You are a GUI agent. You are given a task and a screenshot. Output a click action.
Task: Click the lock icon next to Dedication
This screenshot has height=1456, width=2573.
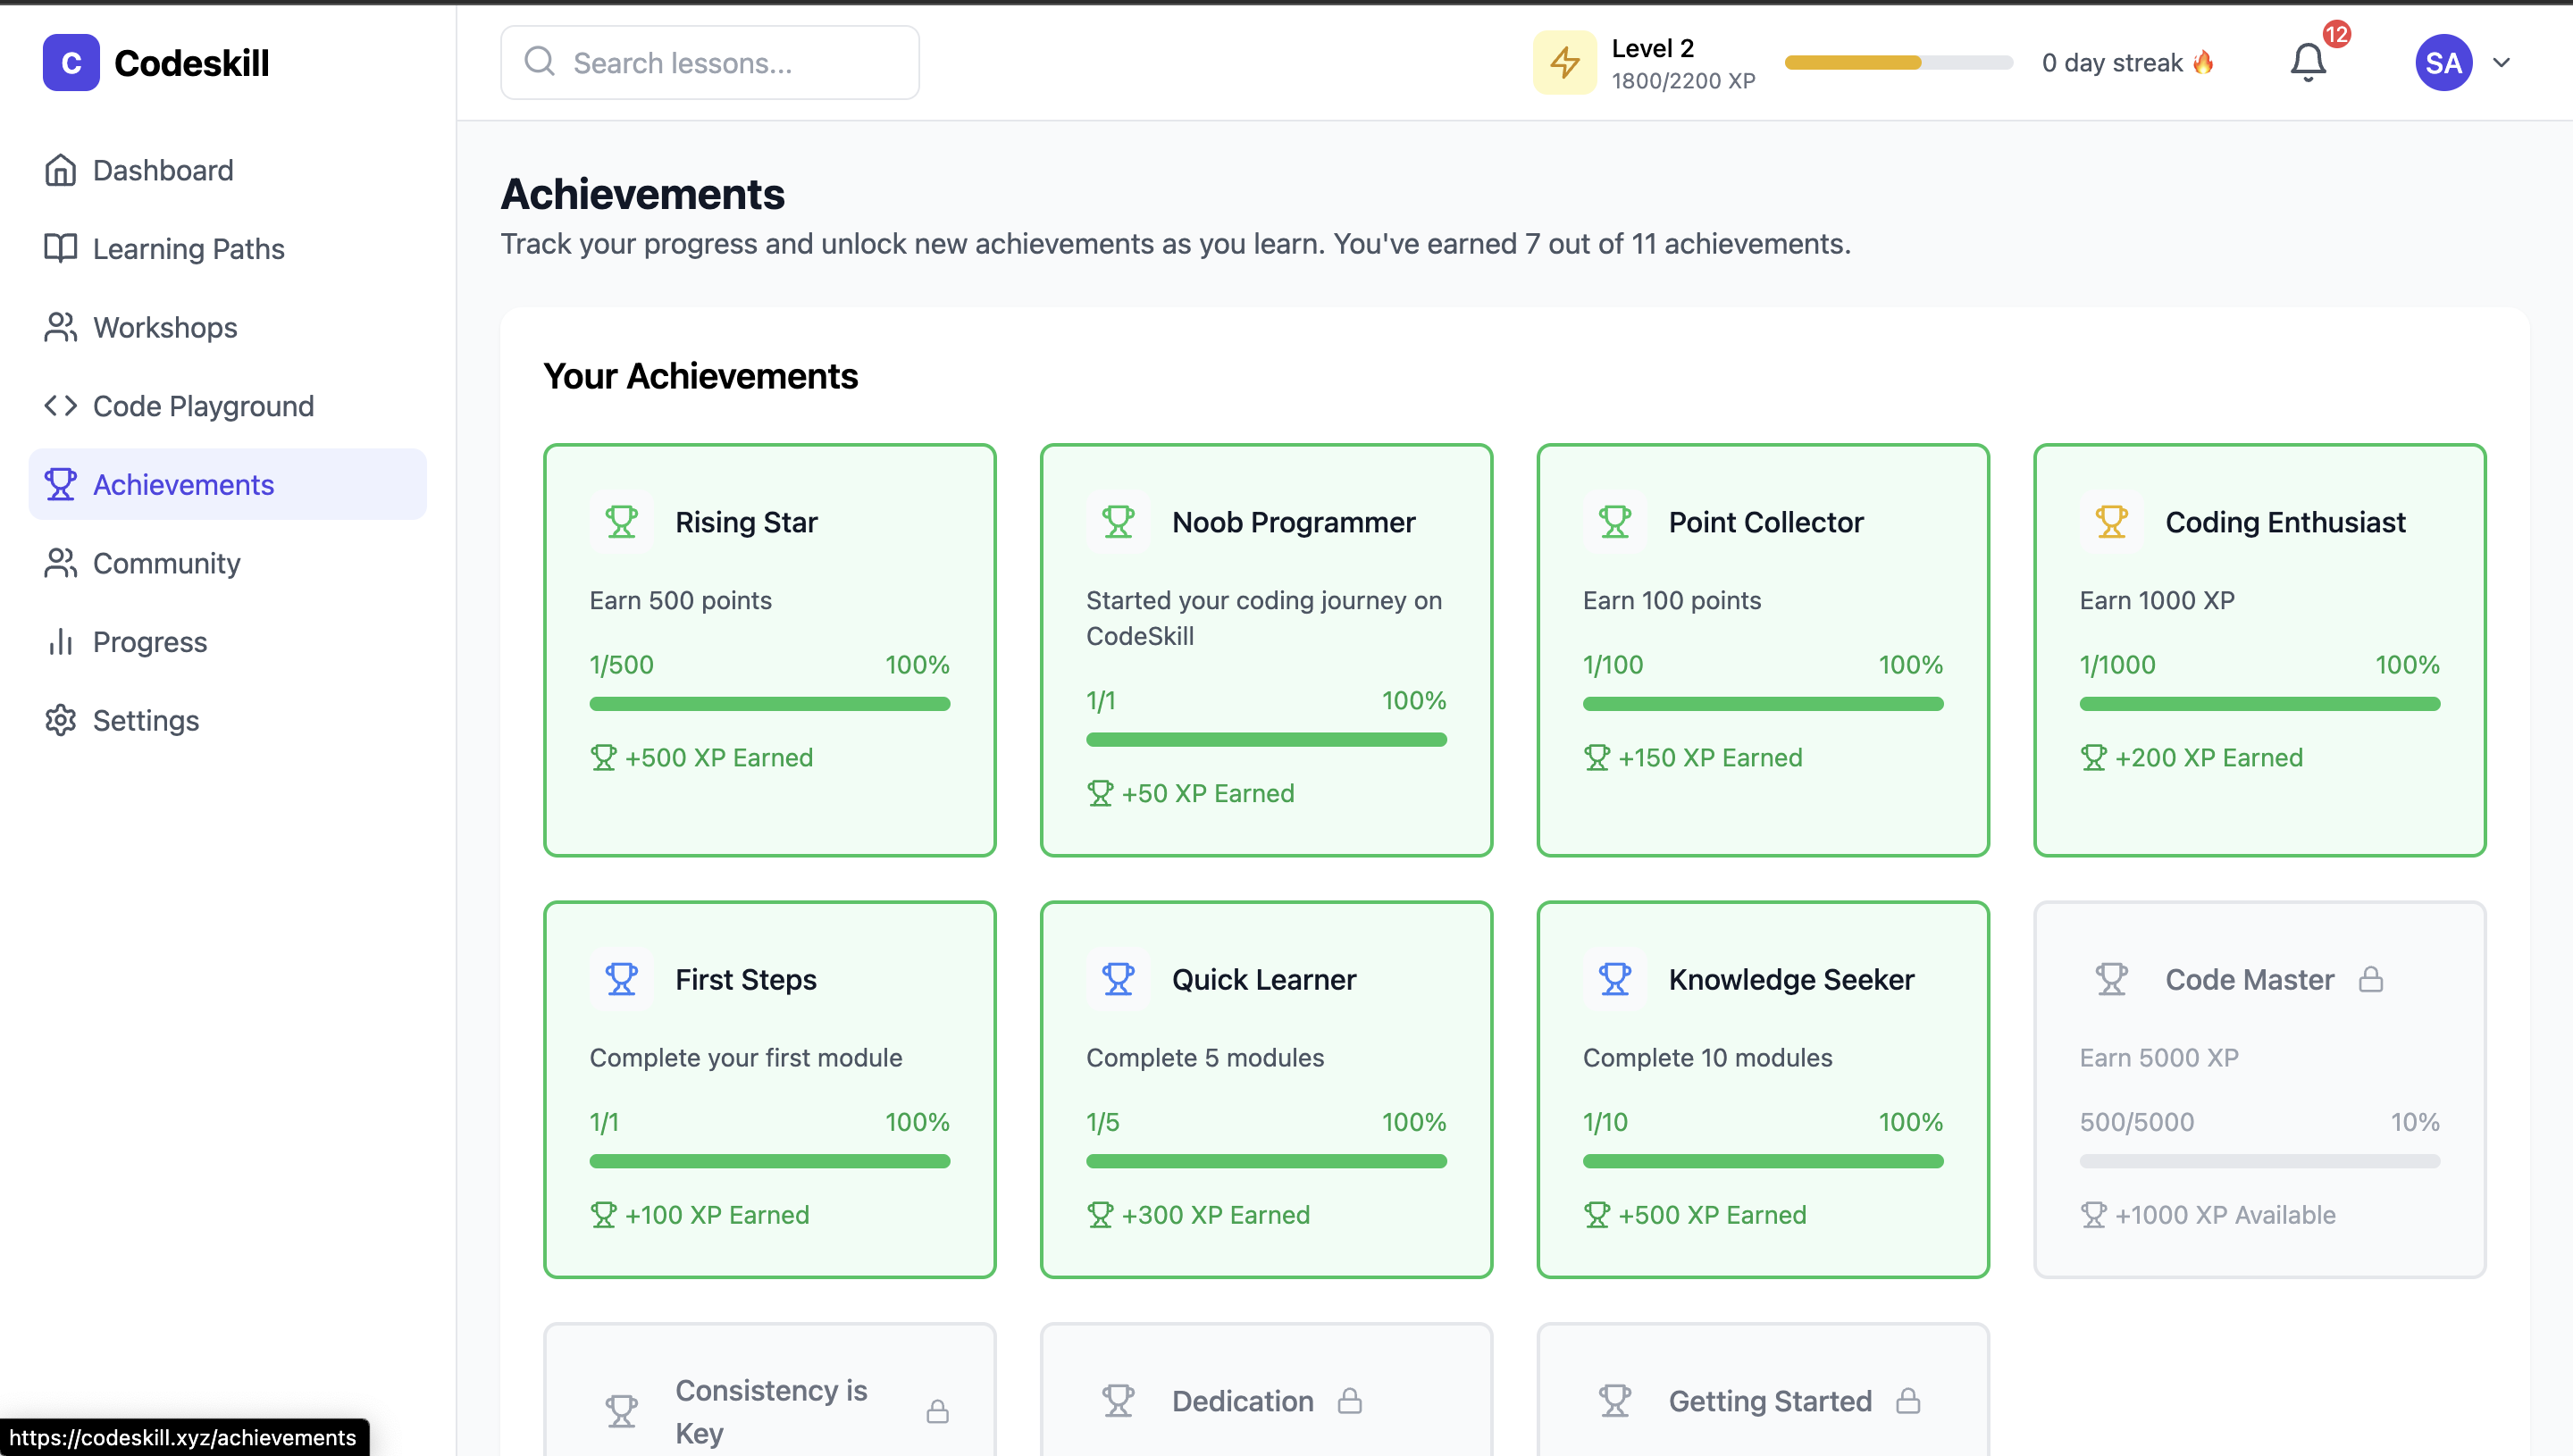coord(1350,1400)
